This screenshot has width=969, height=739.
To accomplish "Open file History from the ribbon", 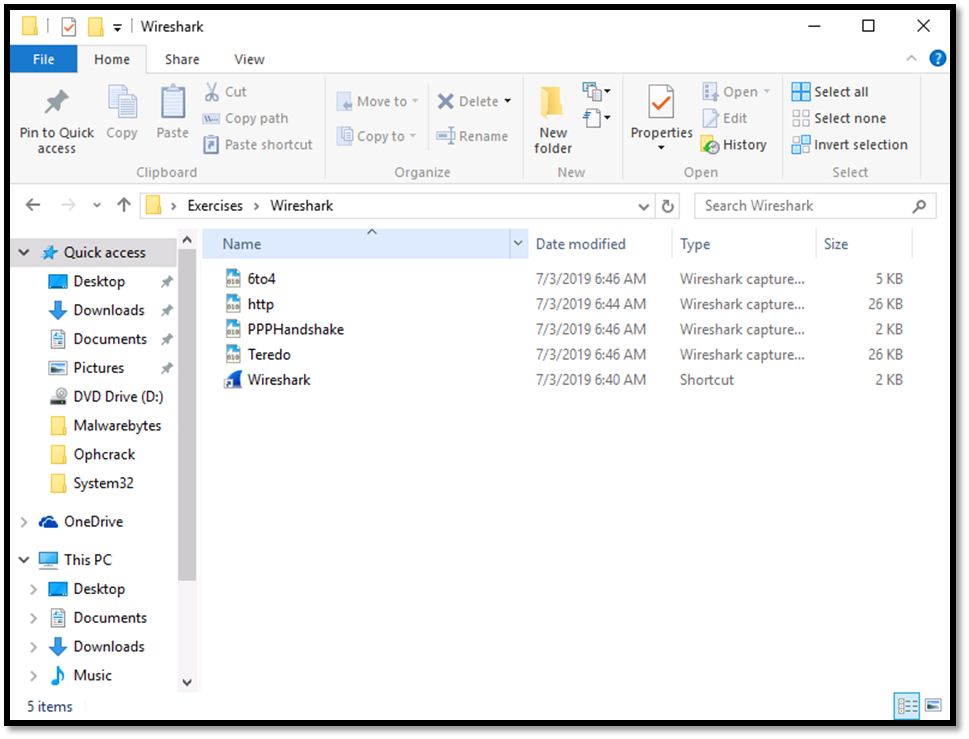I will [x=734, y=145].
